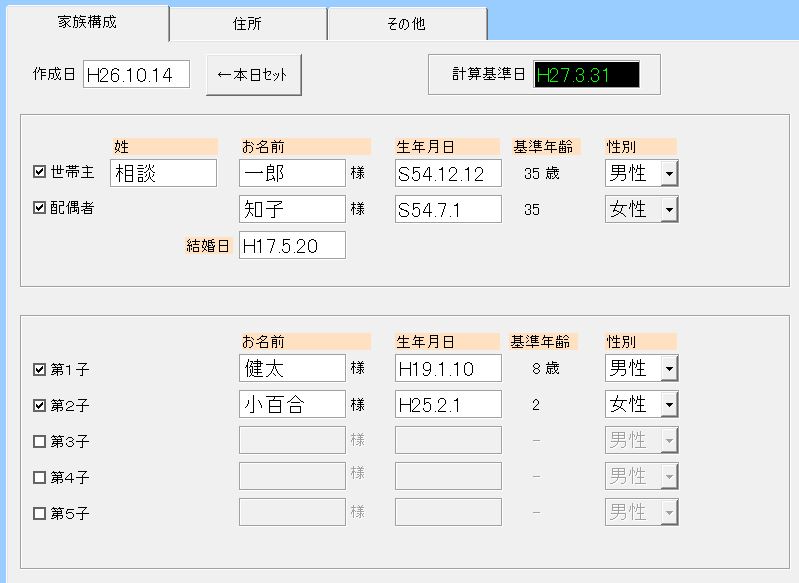
Task: Click the green 計算基準日 date field
Action: (x=586, y=75)
